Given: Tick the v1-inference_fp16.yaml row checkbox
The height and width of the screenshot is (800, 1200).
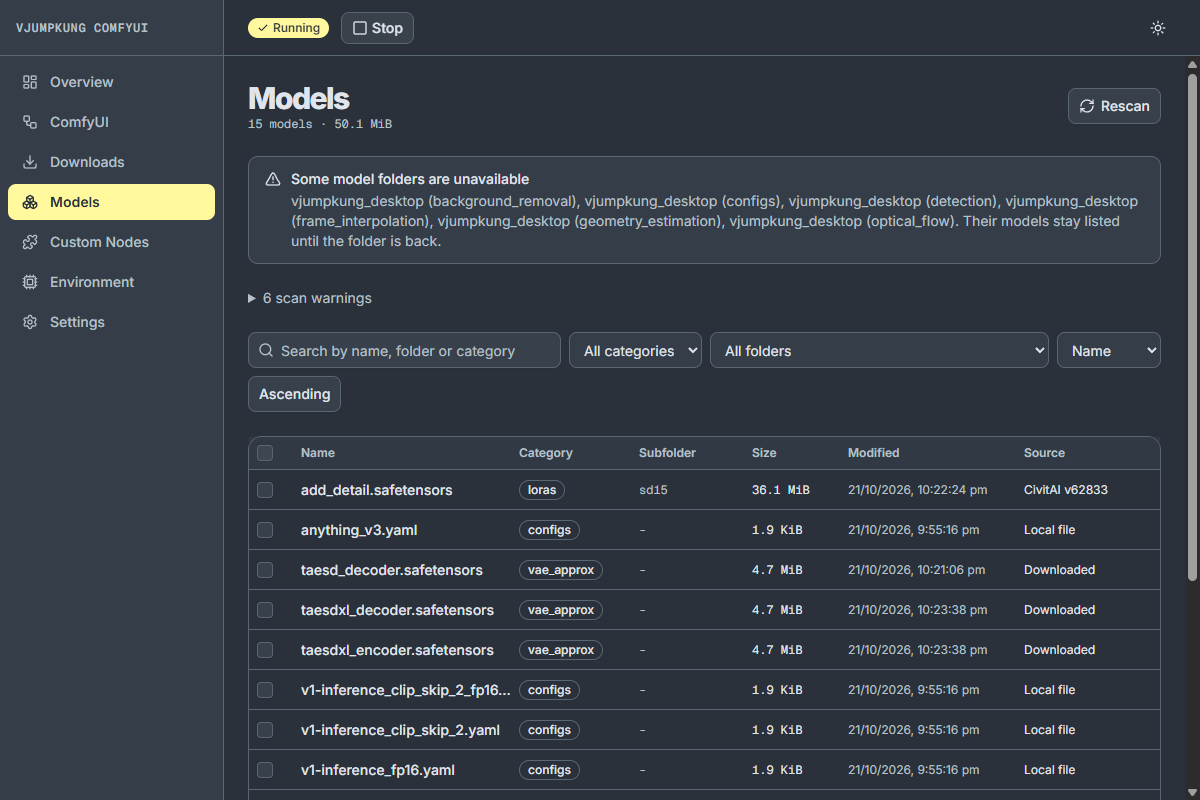Looking at the screenshot, I should [265, 770].
